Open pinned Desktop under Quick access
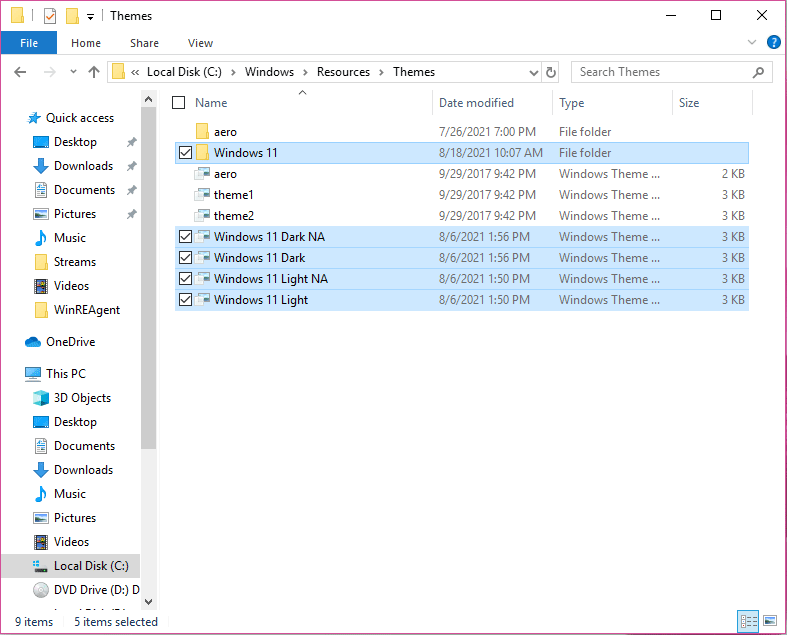787x635 pixels. click(x=75, y=142)
